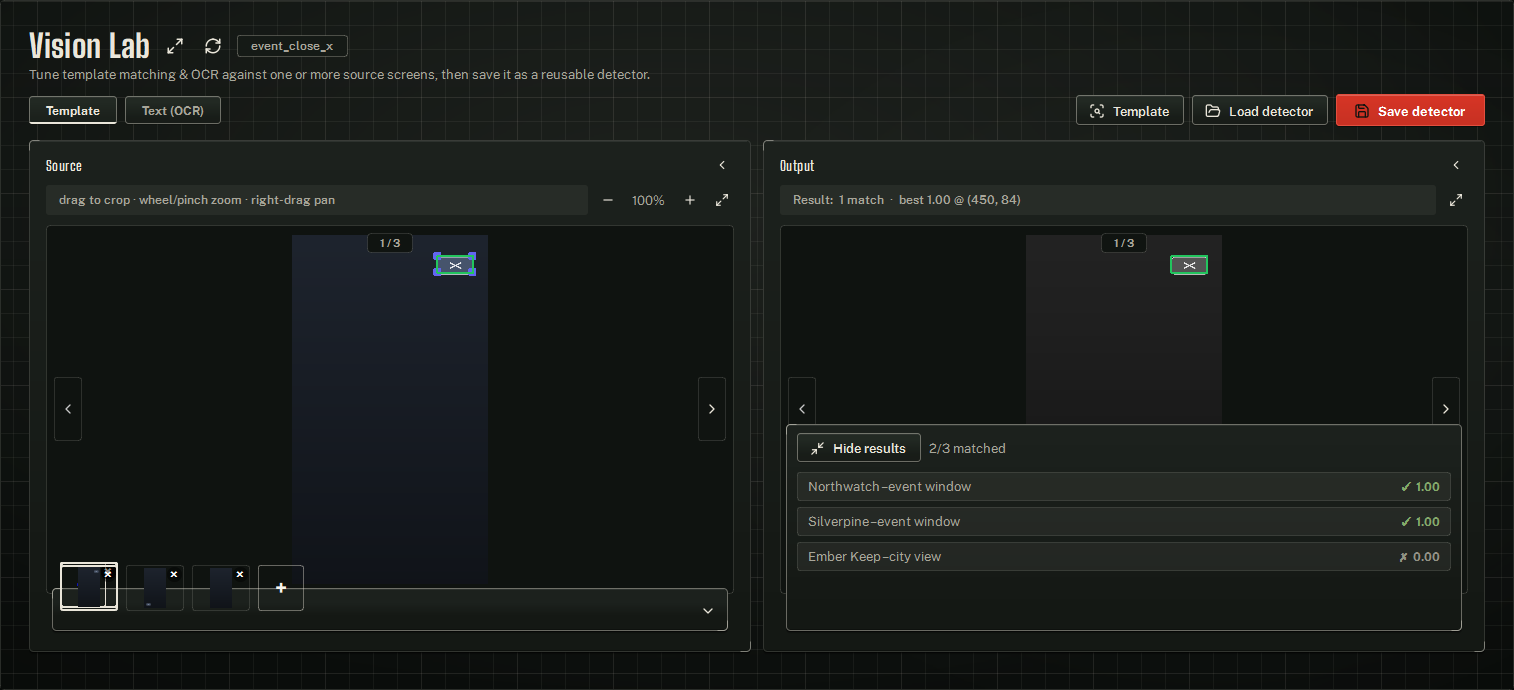Click the 1/3 page indicator in Output viewer
Viewport: 1514px width, 690px height.
[1124, 243]
